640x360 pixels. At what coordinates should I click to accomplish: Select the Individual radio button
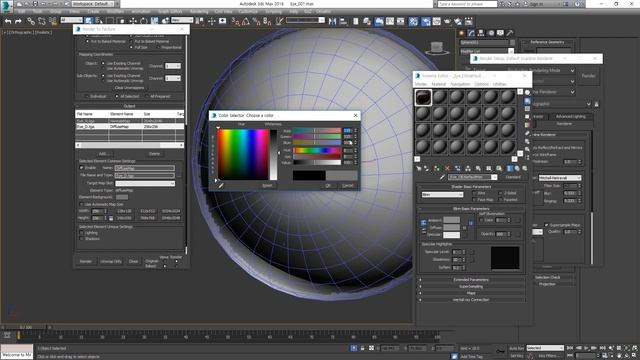[x=87, y=96]
